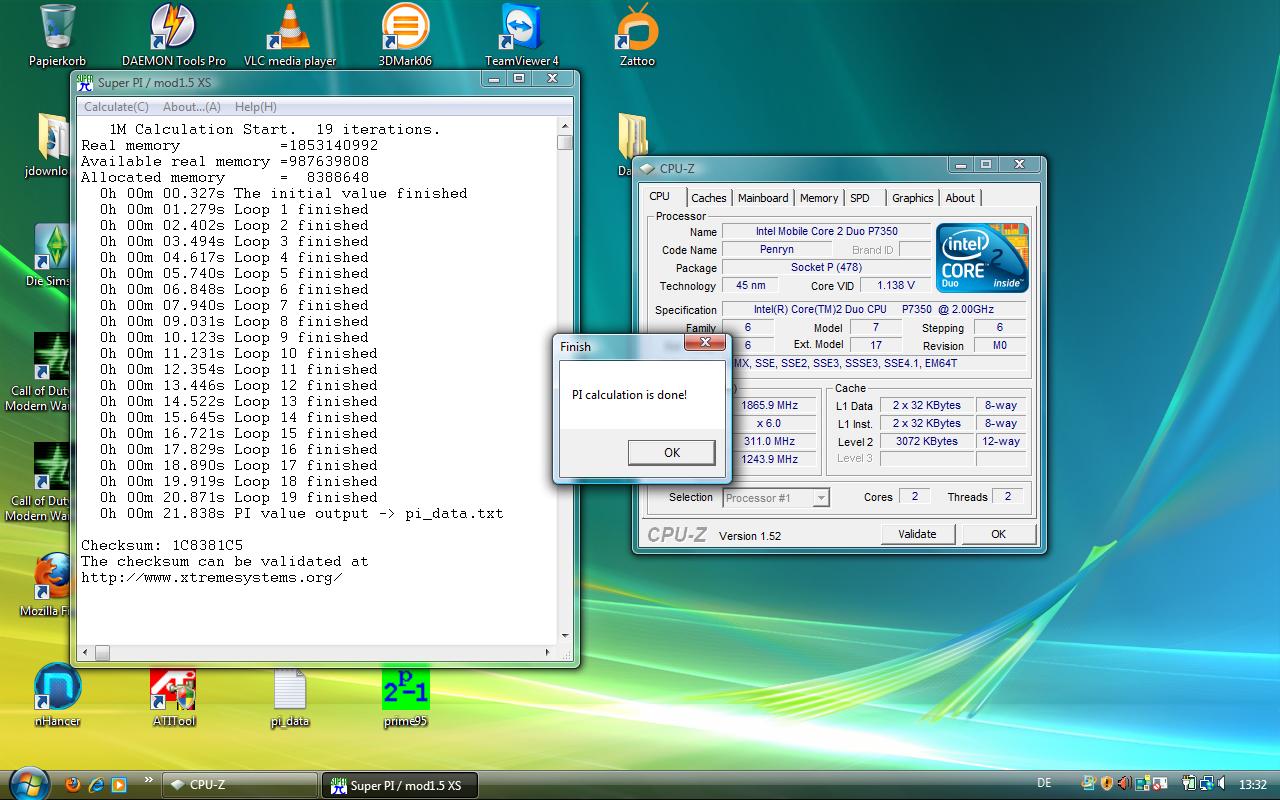The height and width of the screenshot is (800, 1280).
Task: Launch Internet Explorer from quick launch
Action: (x=96, y=785)
